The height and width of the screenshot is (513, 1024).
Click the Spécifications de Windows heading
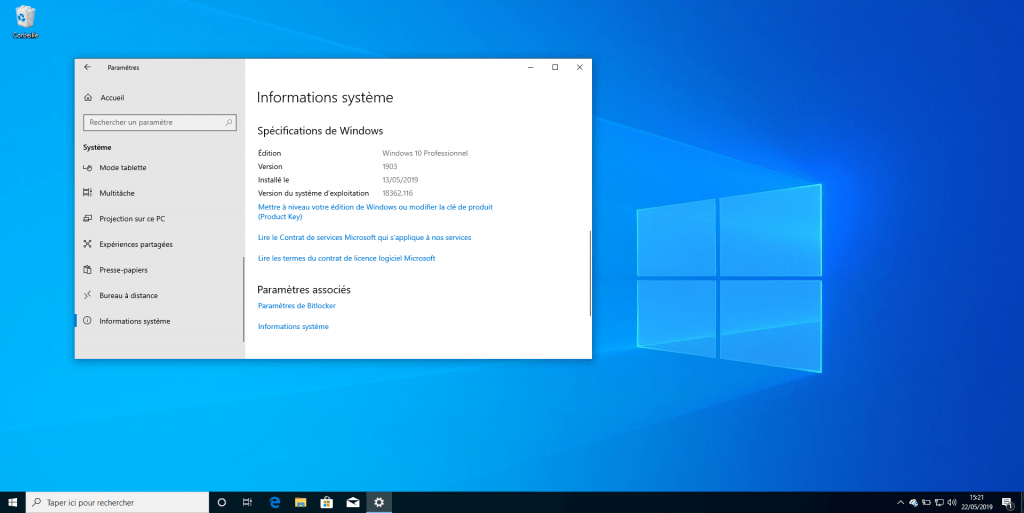320,131
